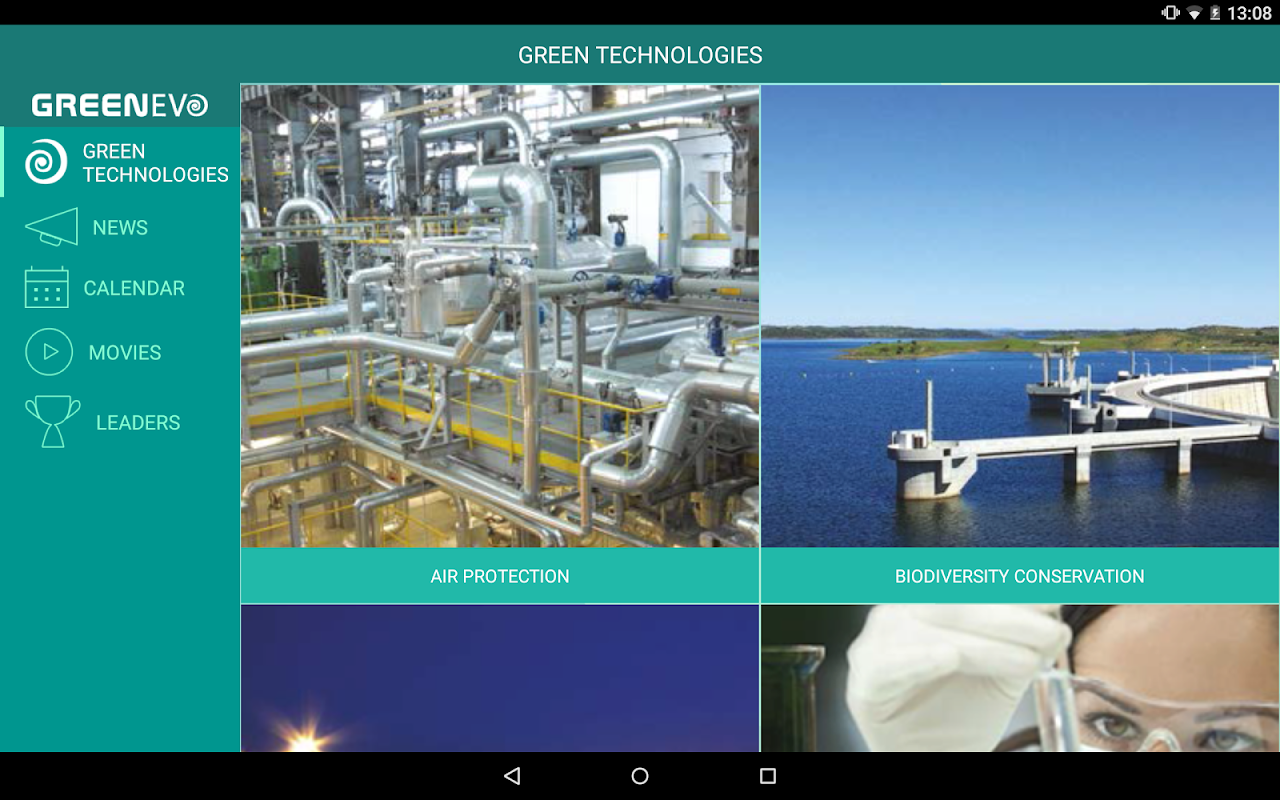
Task: Open the industrial pipes photo
Action: coord(500,316)
